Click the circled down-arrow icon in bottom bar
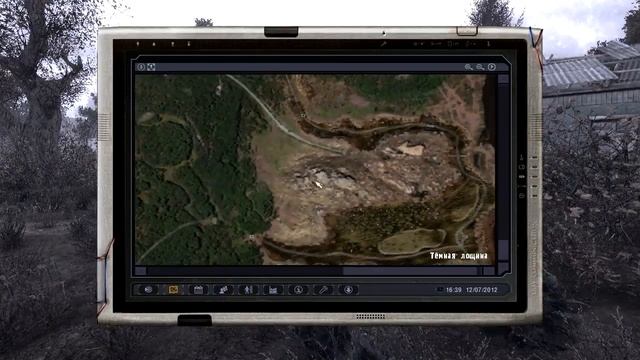The width and height of the screenshot is (640, 360). pos(348,289)
